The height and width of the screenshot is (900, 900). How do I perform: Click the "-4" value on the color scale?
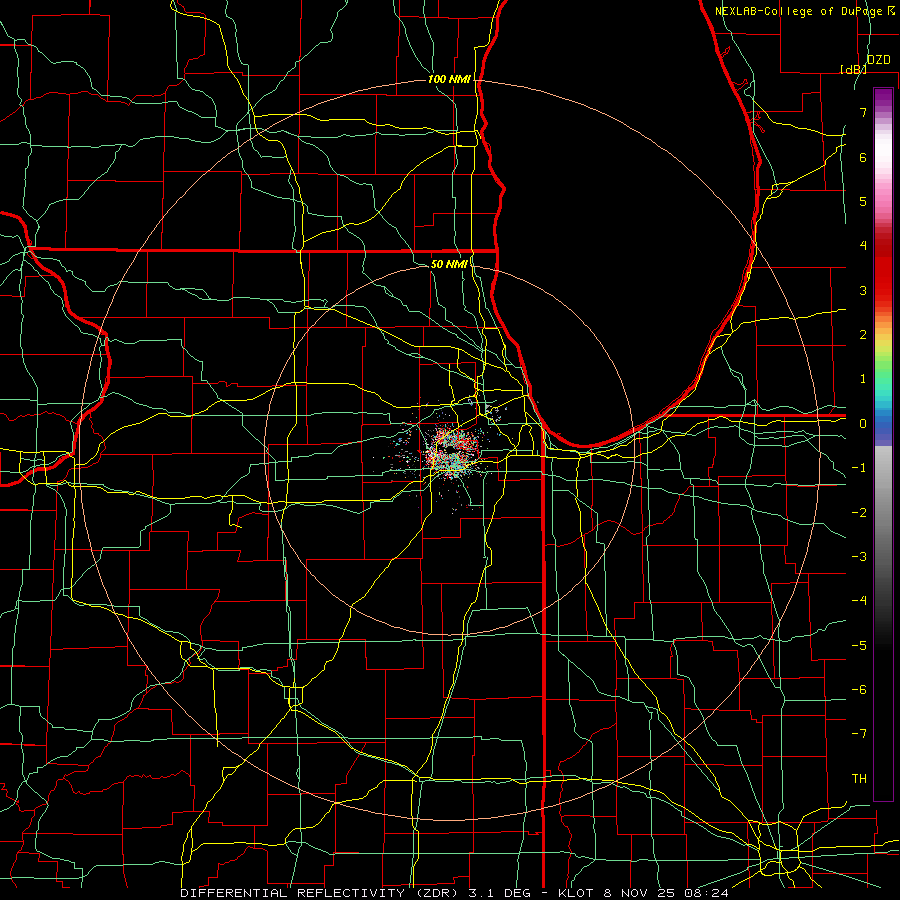tap(859, 601)
